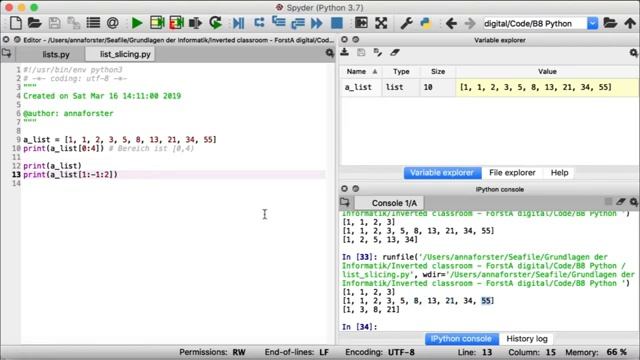The image size is (640, 360).
Task: Click the @ symbol finder icon
Action: coord(112,23)
